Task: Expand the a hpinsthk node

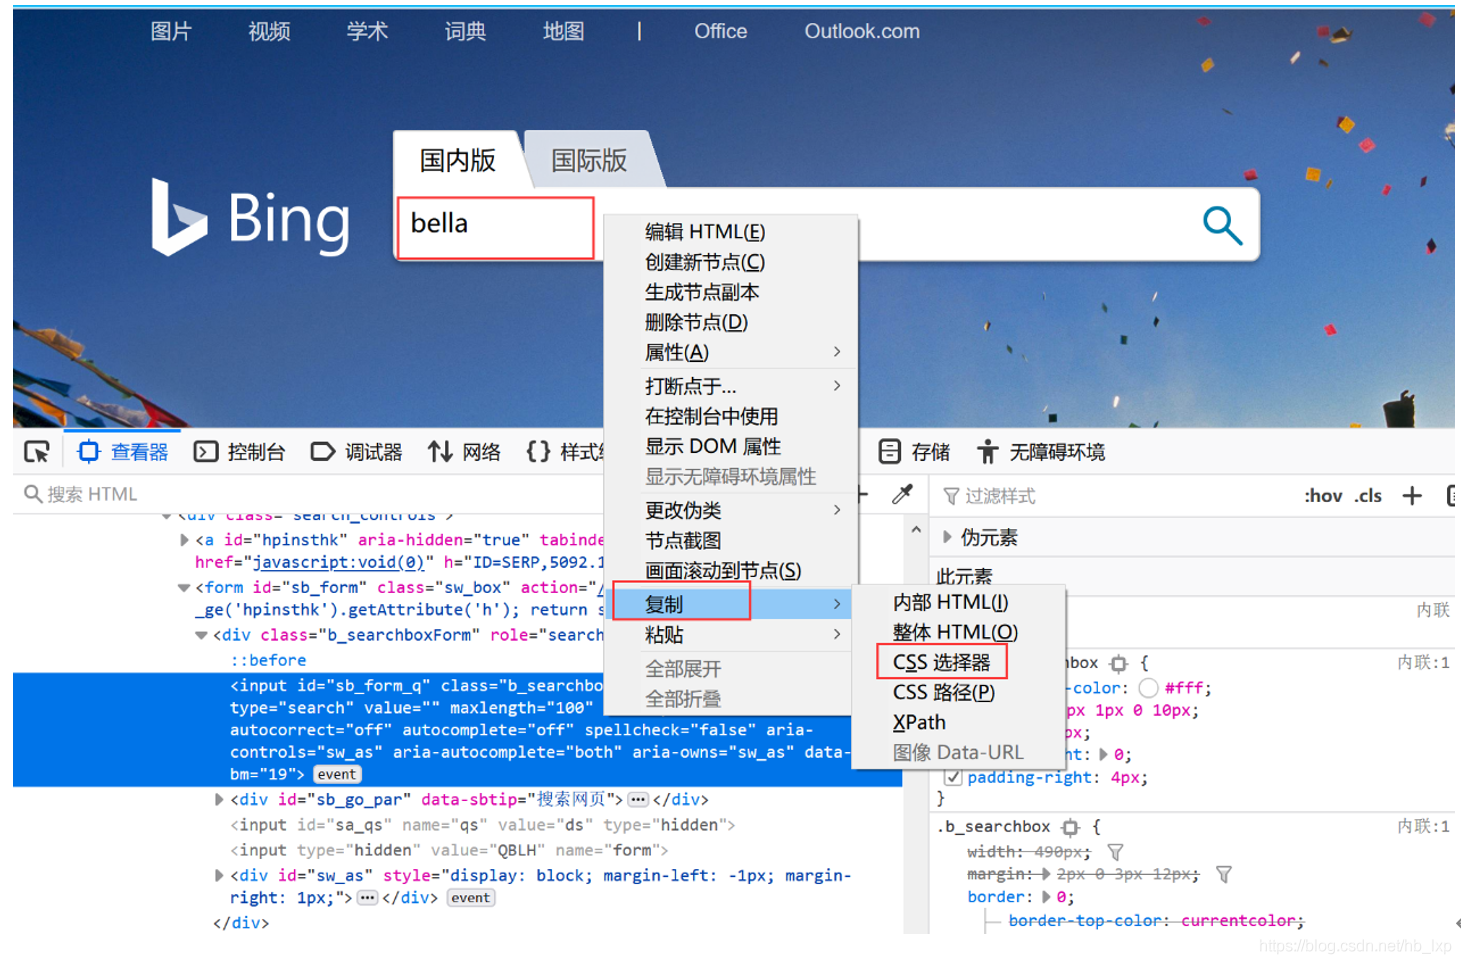Action: pyautogui.click(x=184, y=540)
